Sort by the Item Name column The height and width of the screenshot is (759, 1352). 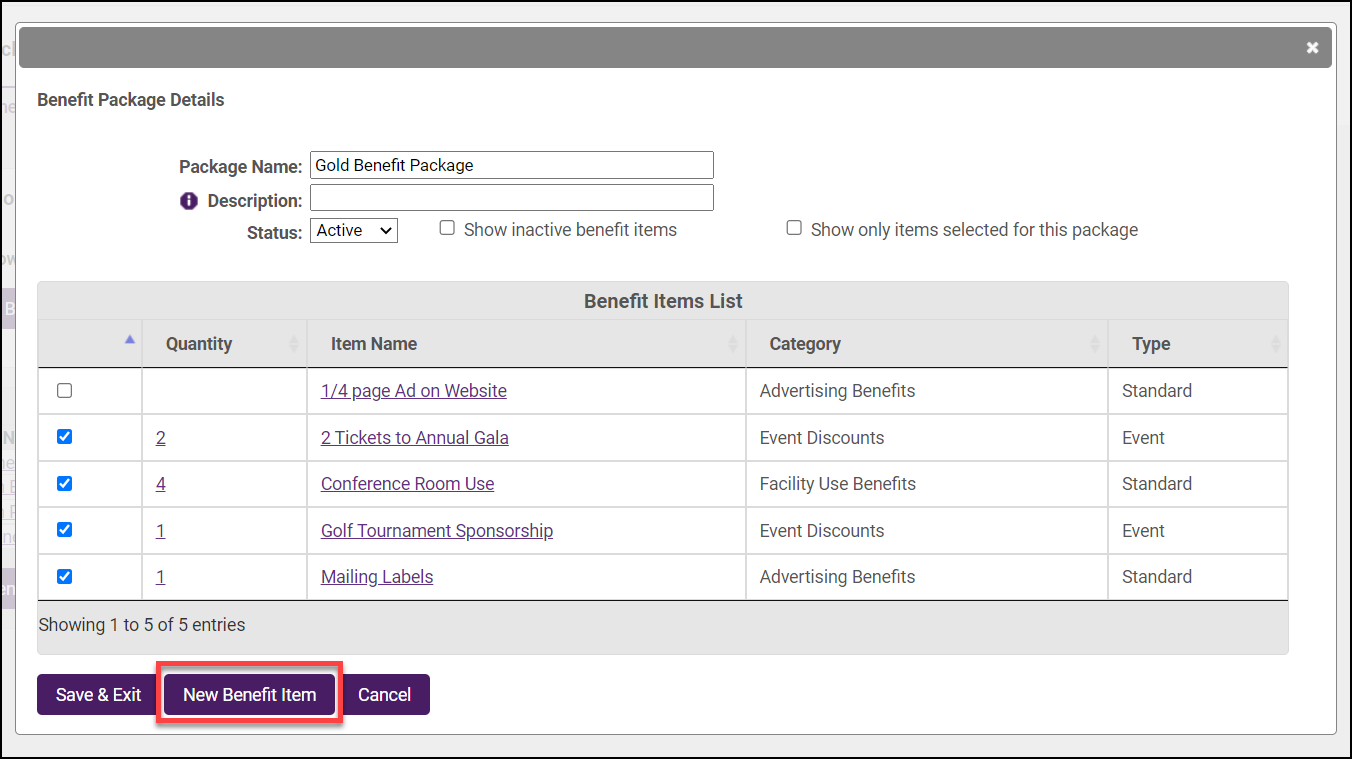374,344
